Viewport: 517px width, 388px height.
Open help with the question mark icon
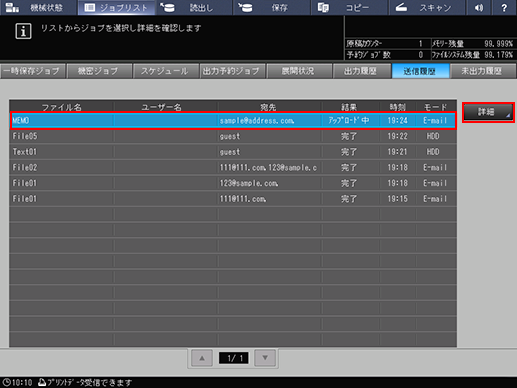coord(504,7)
